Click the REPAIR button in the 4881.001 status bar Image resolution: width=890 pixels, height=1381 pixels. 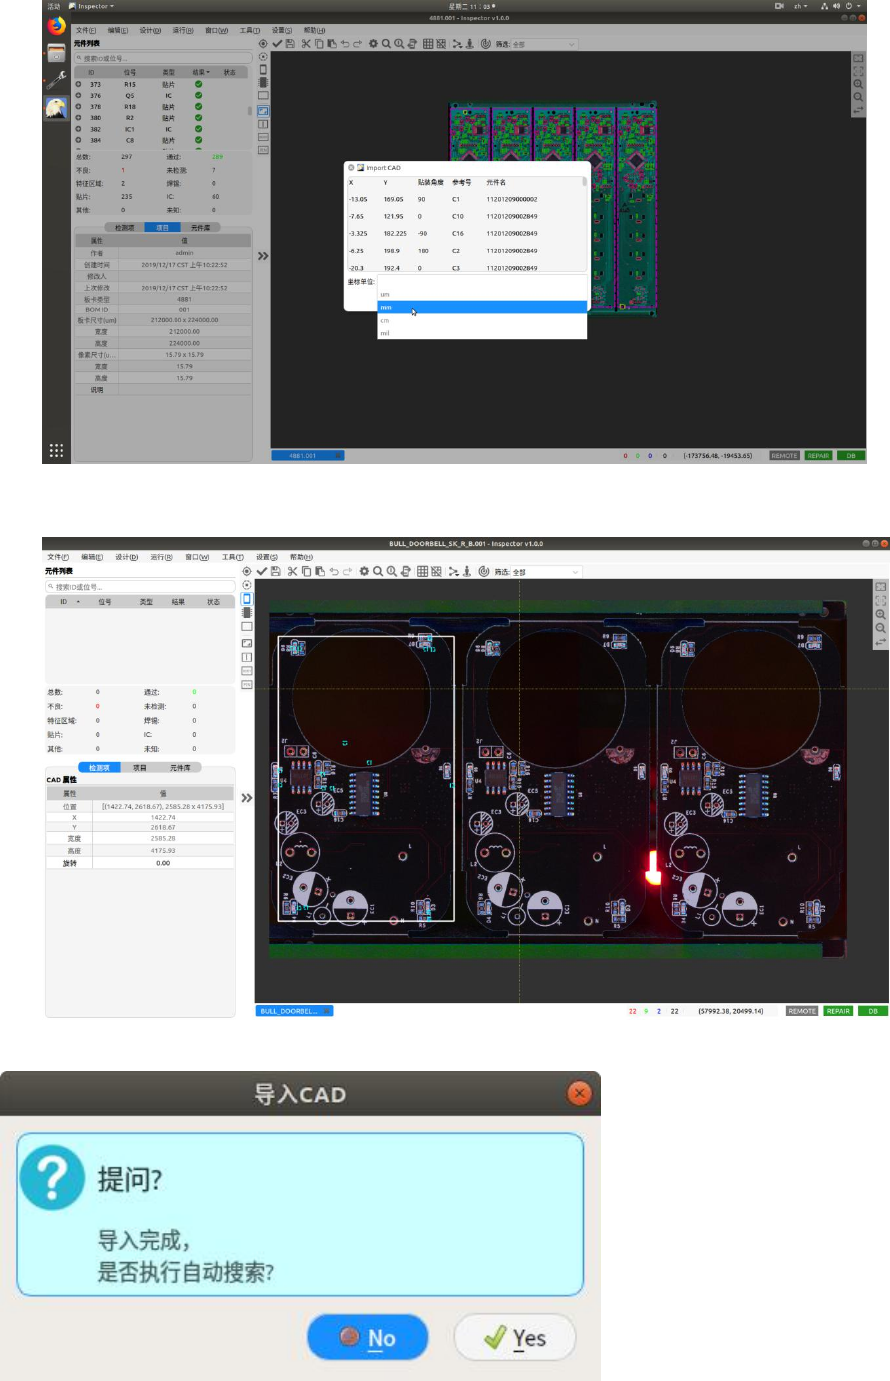[x=818, y=456]
